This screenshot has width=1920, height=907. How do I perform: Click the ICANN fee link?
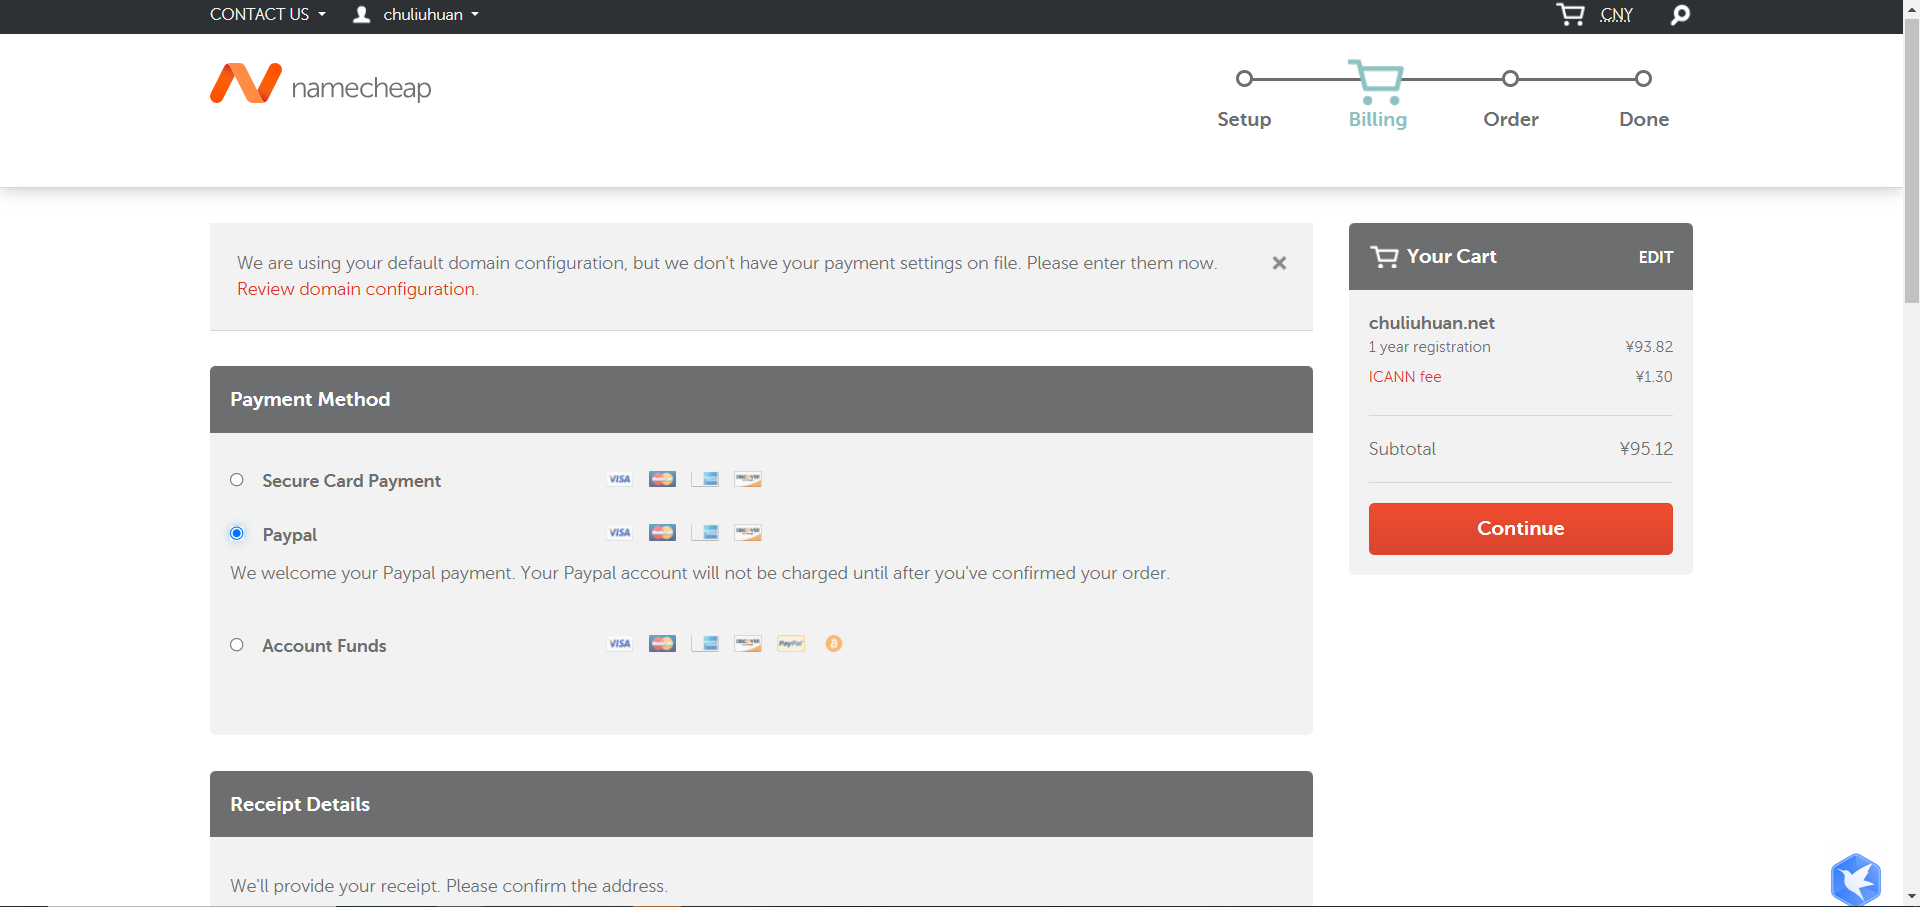pyautogui.click(x=1405, y=377)
